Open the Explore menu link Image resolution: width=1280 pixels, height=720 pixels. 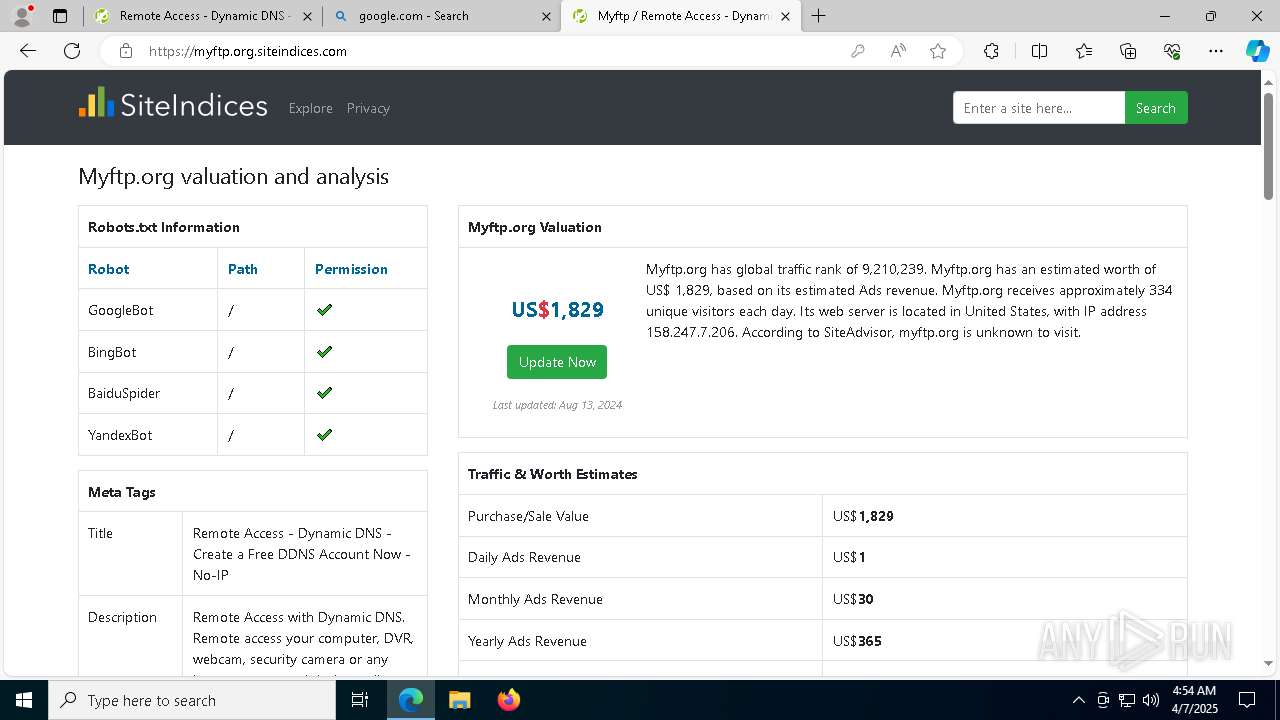[310, 108]
